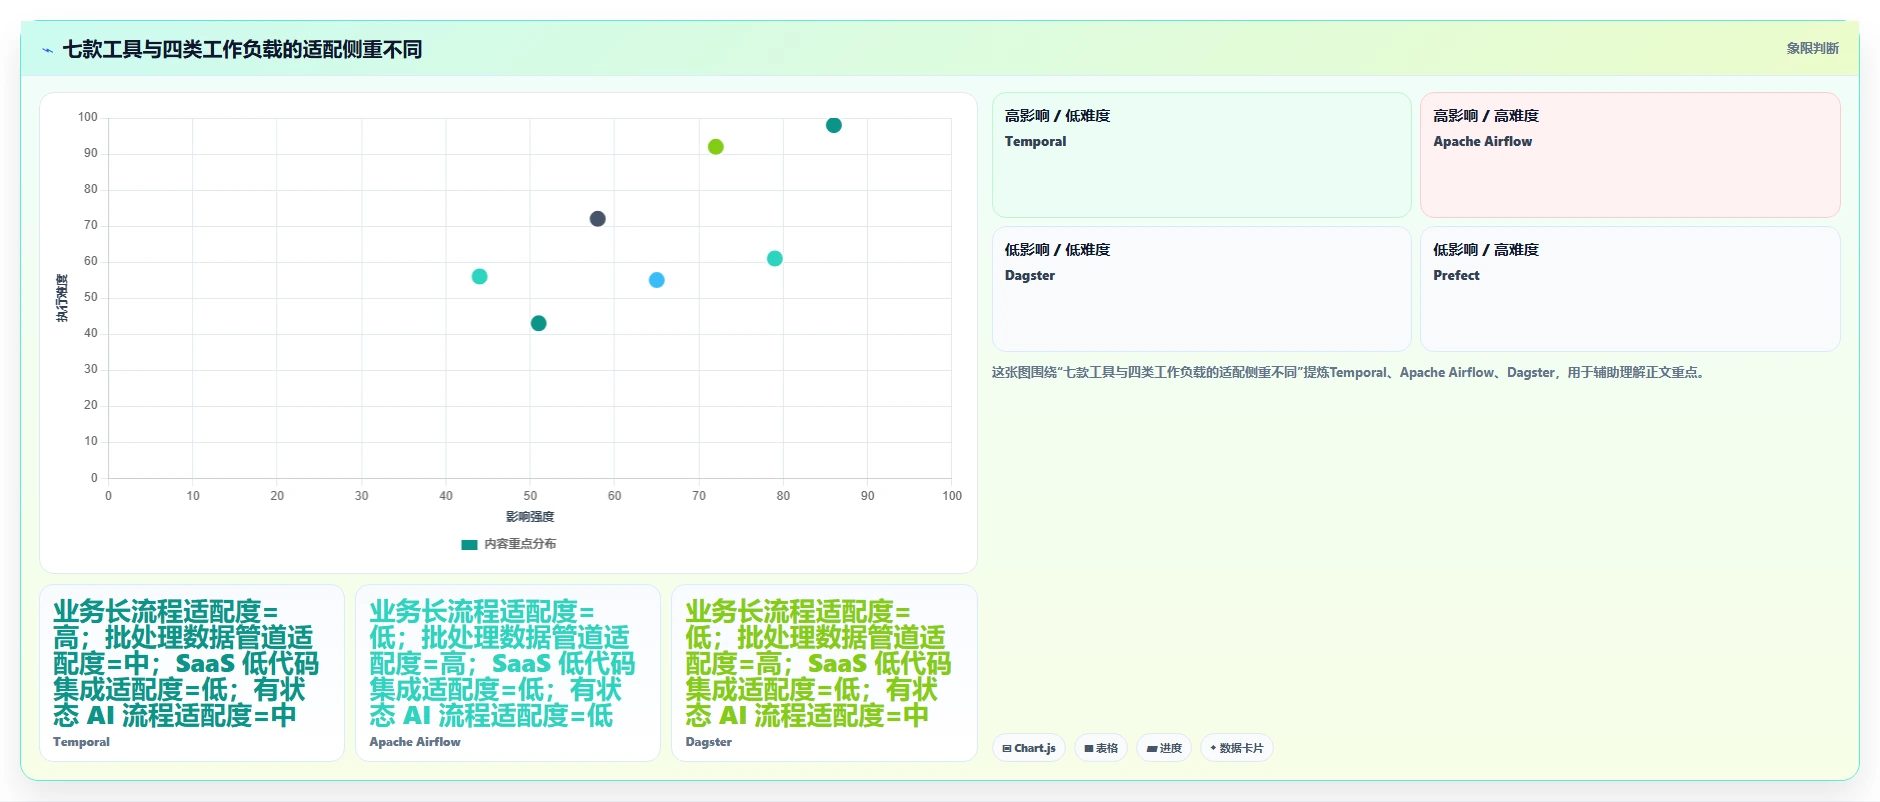
Task: Click the 表格 tag
Action: pyautogui.click(x=1101, y=748)
